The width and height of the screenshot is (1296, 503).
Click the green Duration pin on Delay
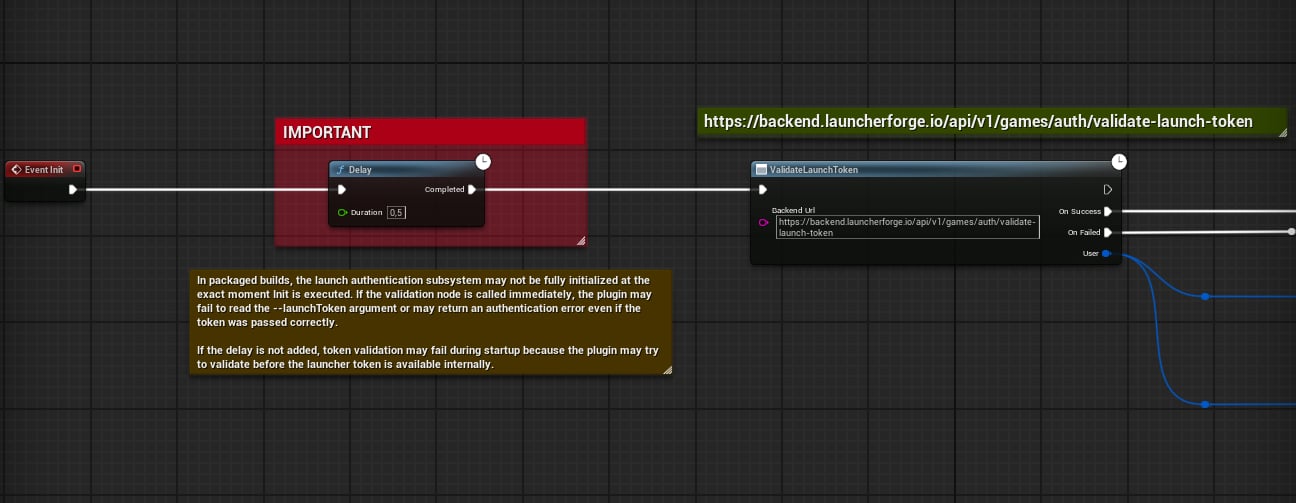[x=343, y=212]
